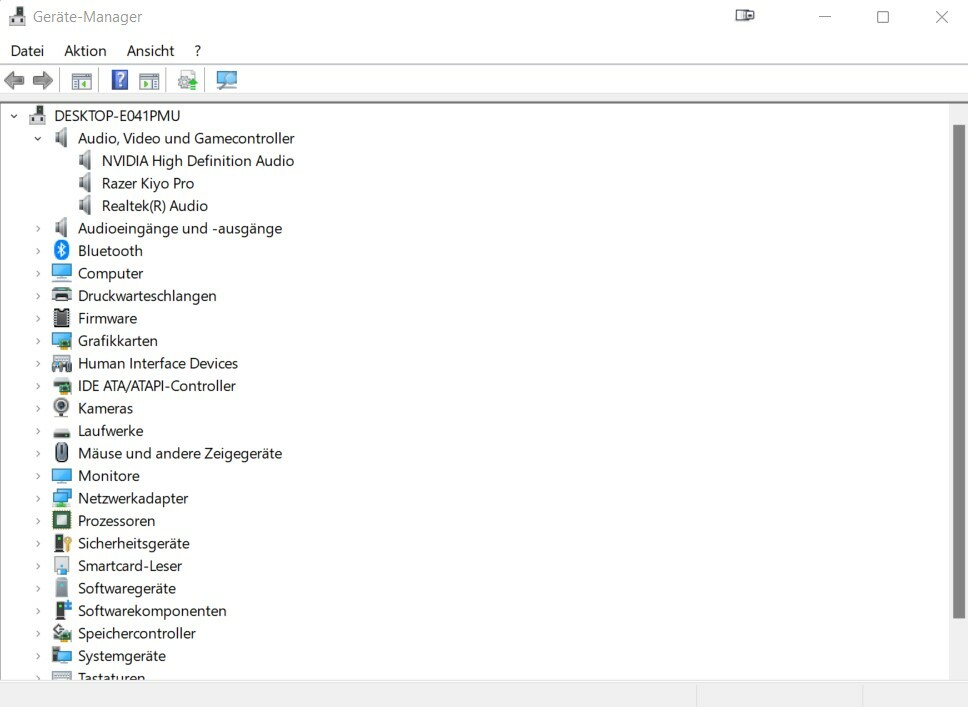Click the Forward arrow toolbar icon
Screen dimensions: 968x707
(43, 80)
